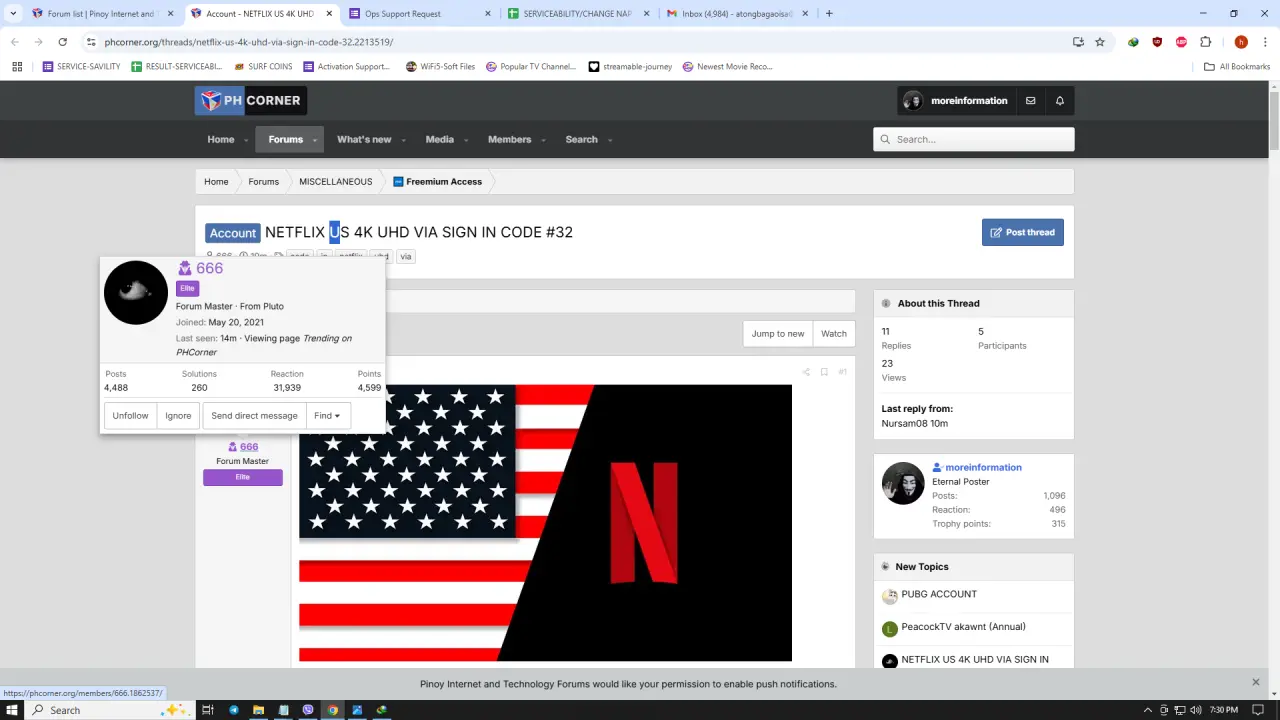
Task: Open the All Bookmarks folder
Action: coord(1237,67)
